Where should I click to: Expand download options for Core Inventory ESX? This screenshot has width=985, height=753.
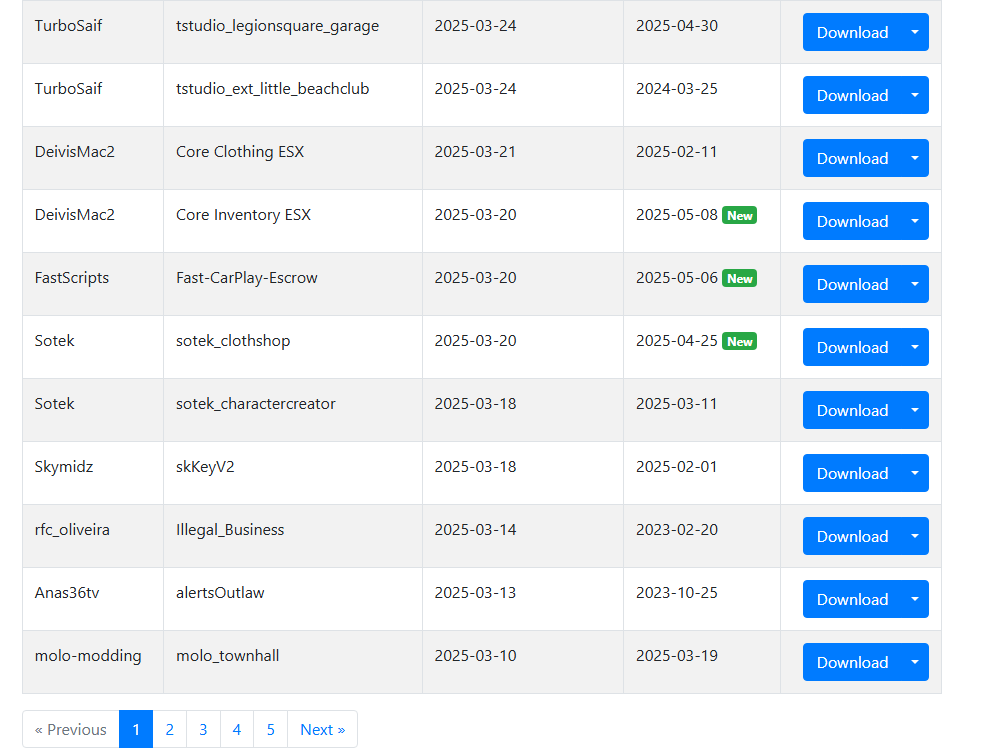point(915,221)
